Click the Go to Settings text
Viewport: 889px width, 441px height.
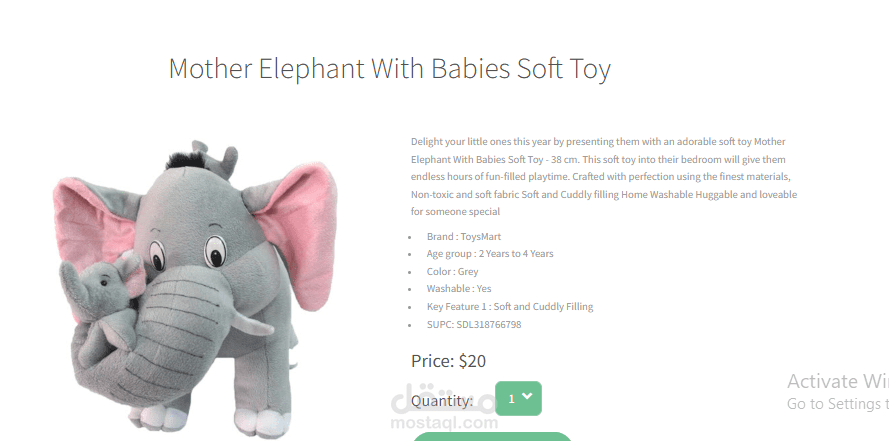click(837, 404)
